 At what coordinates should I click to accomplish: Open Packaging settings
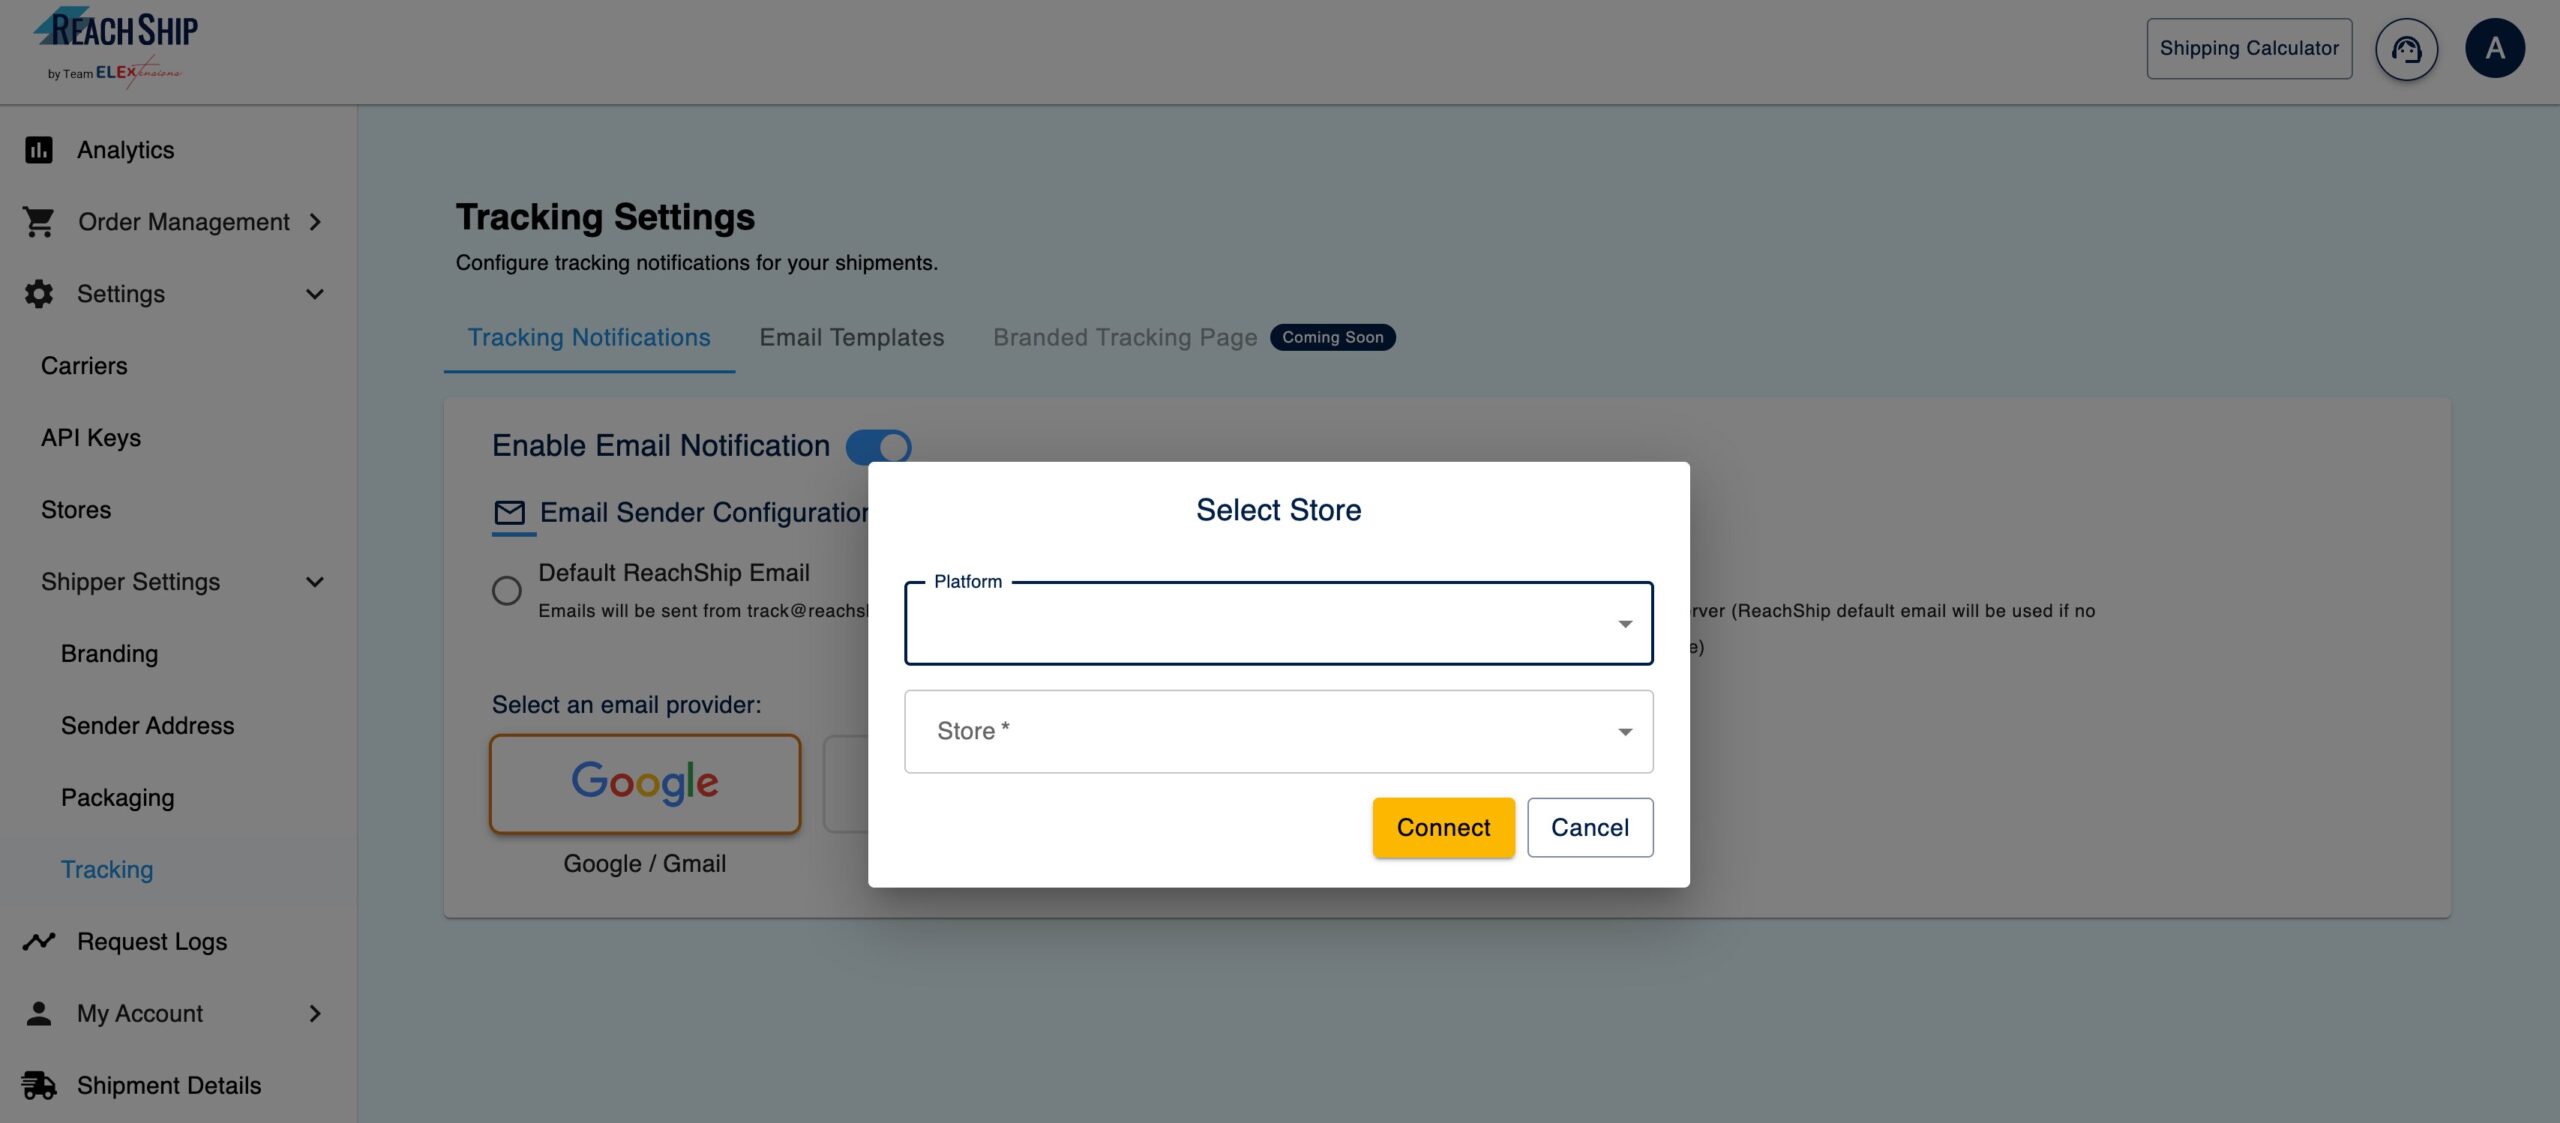click(117, 798)
